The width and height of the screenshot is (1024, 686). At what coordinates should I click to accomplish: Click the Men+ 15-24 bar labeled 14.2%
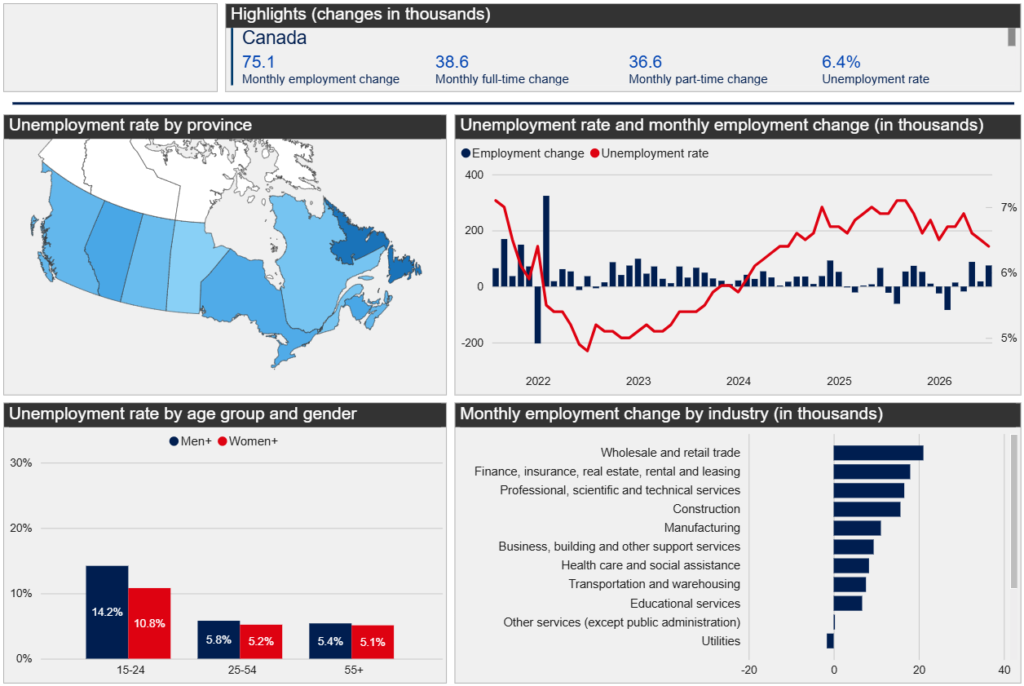(107, 612)
